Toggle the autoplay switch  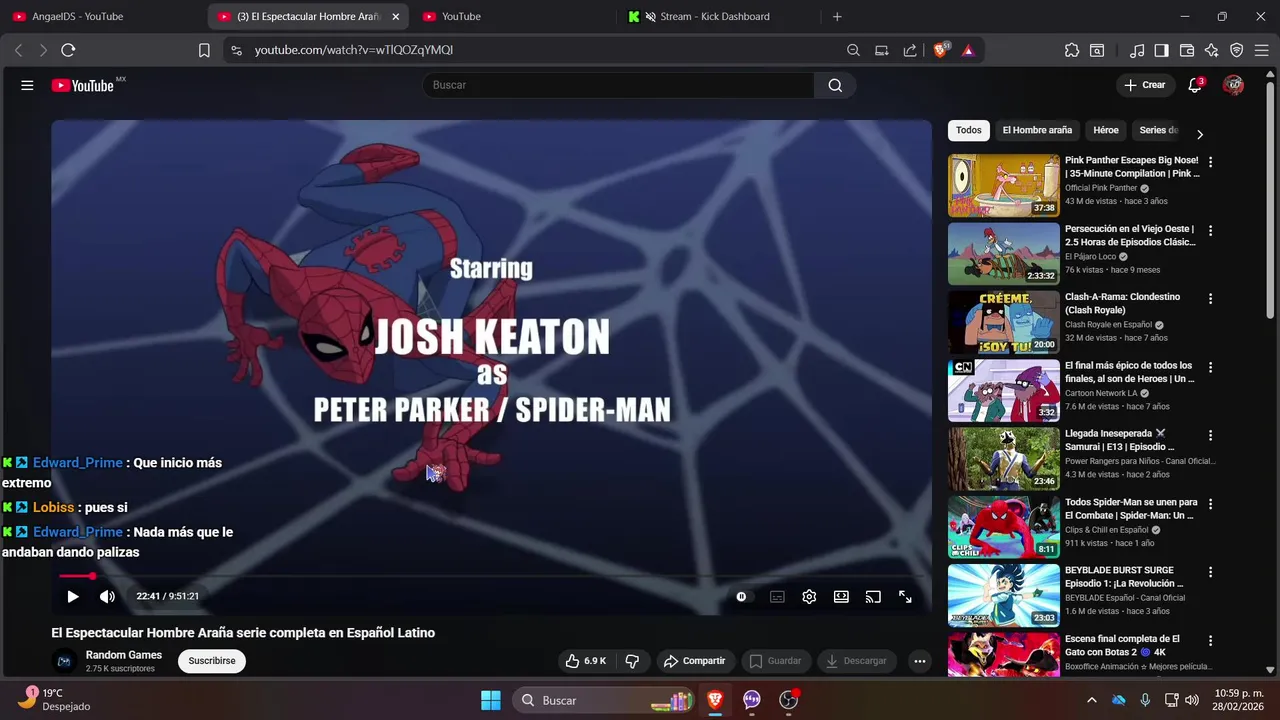pos(741,596)
